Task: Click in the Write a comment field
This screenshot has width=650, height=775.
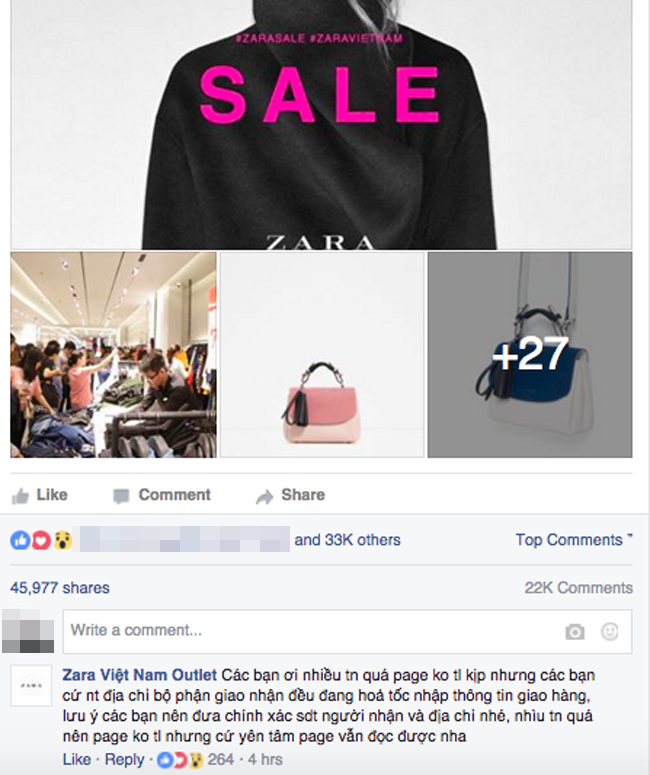Action: coord(347,631)
